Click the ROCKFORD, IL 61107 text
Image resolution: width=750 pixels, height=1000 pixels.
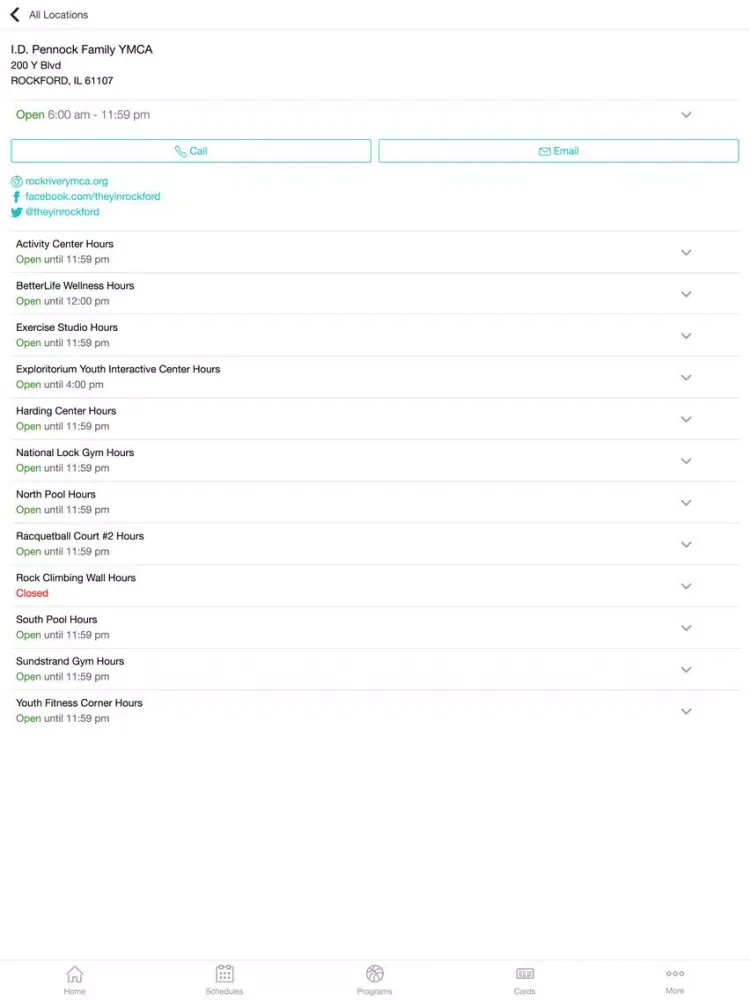coord(62,81)
